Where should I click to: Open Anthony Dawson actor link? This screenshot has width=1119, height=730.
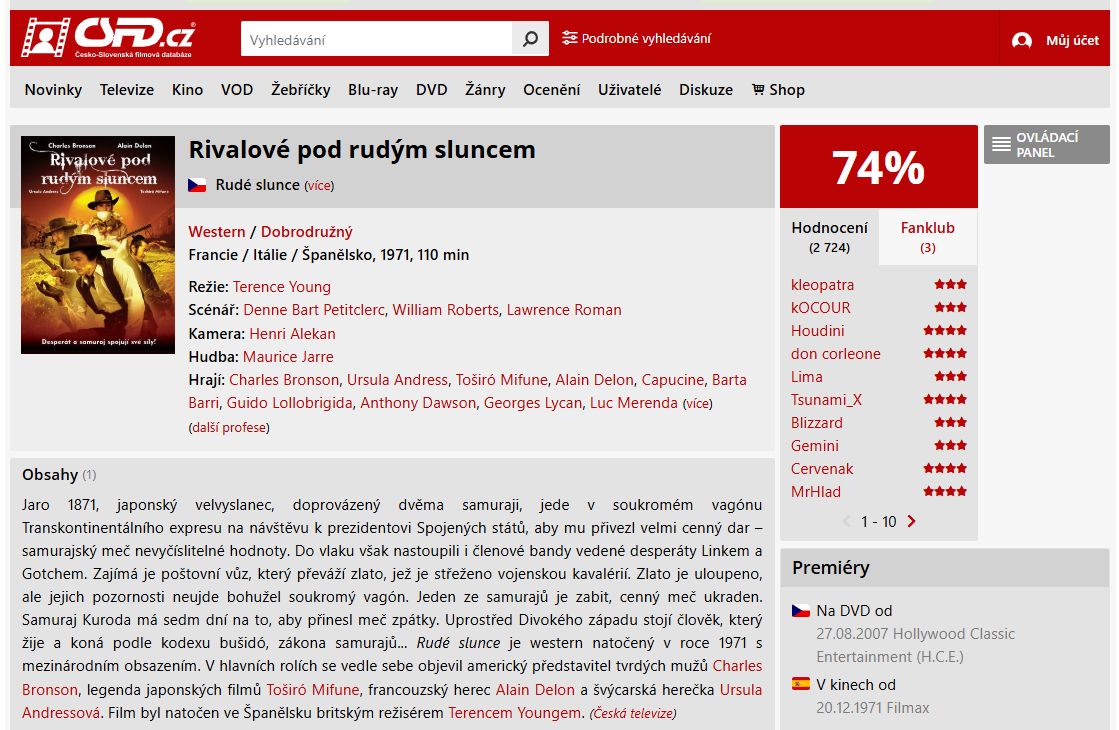click(418, 402)
